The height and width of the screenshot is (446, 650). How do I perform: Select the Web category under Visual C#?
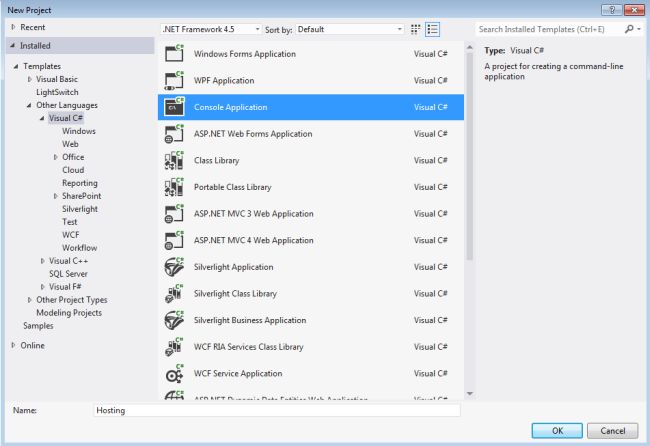(70, 144)
